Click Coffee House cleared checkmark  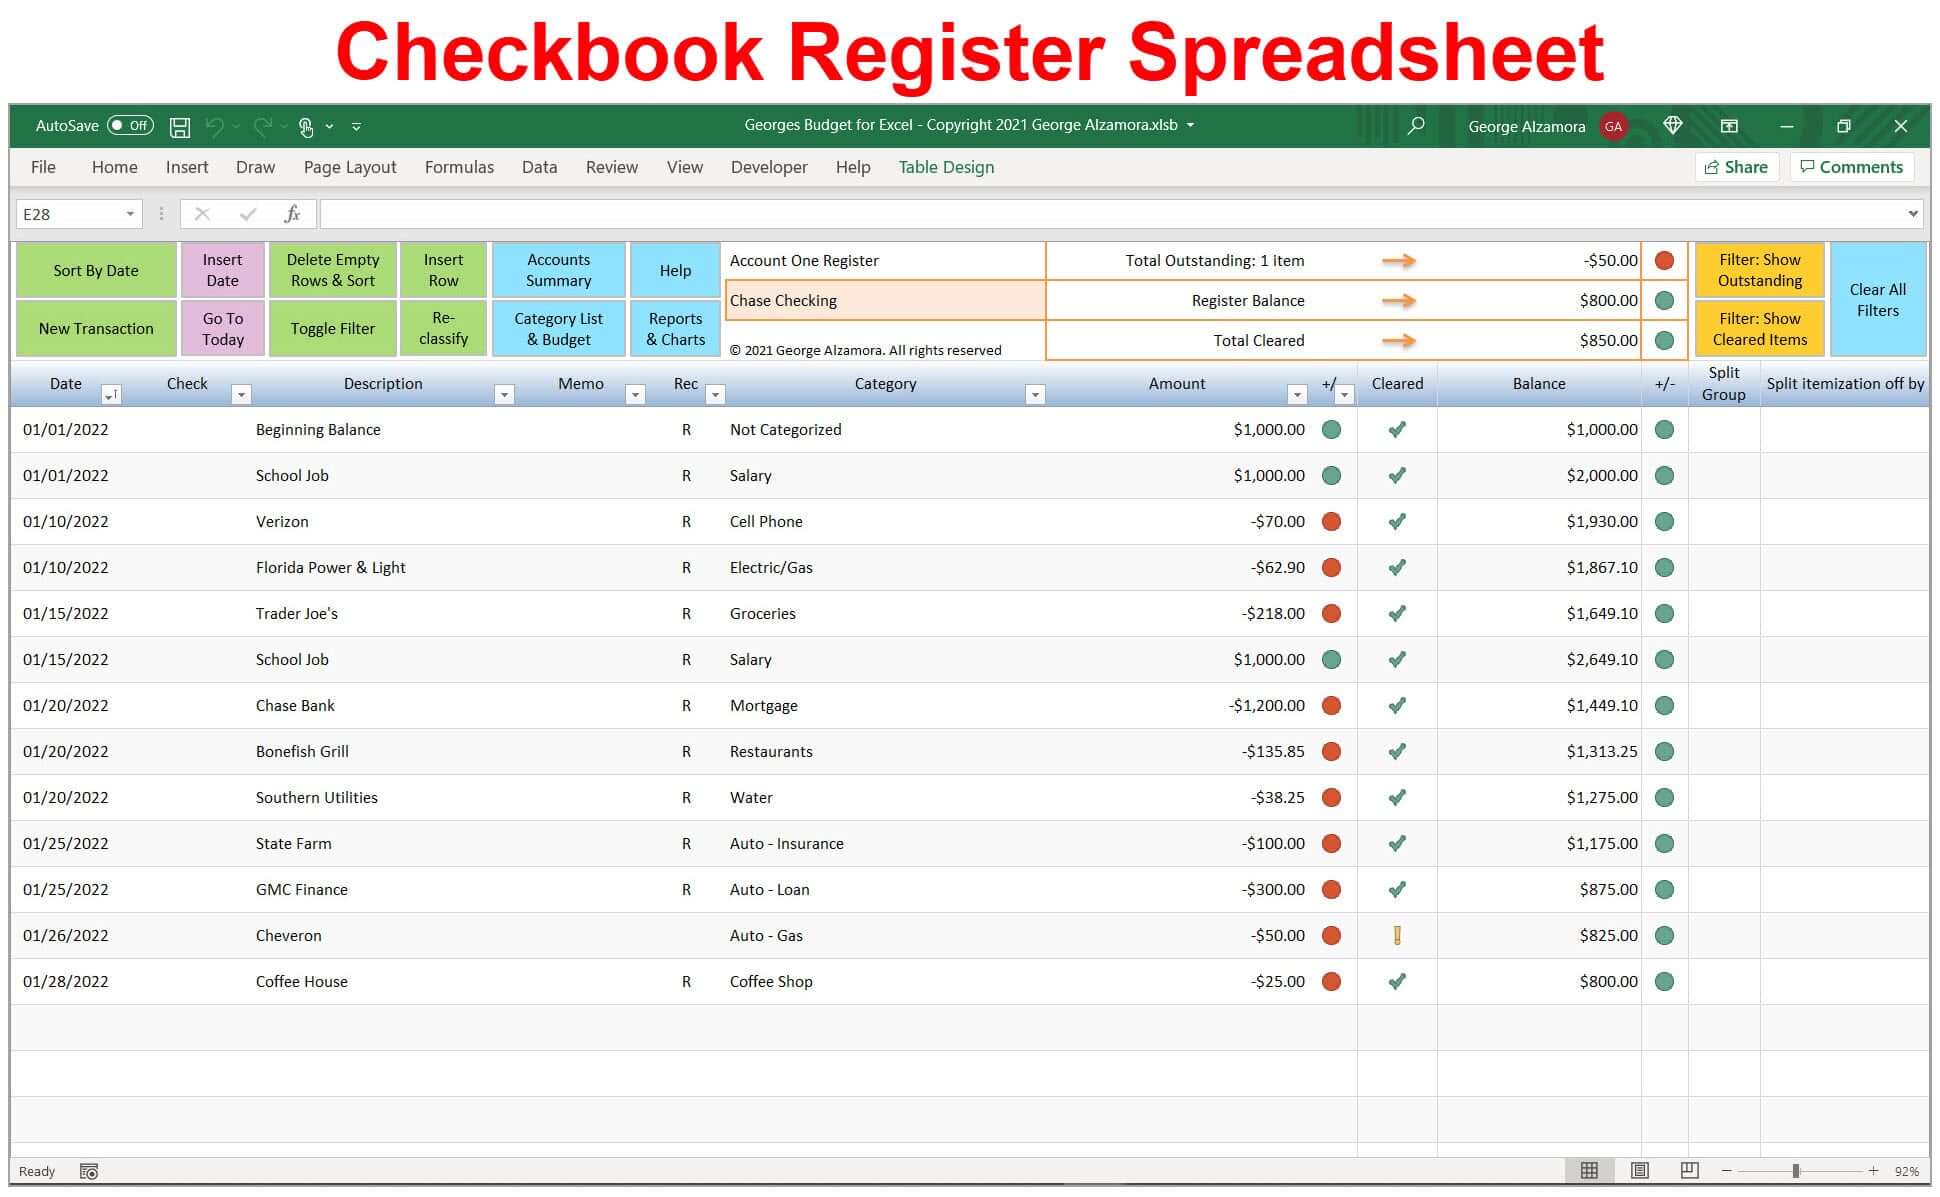1397,982
